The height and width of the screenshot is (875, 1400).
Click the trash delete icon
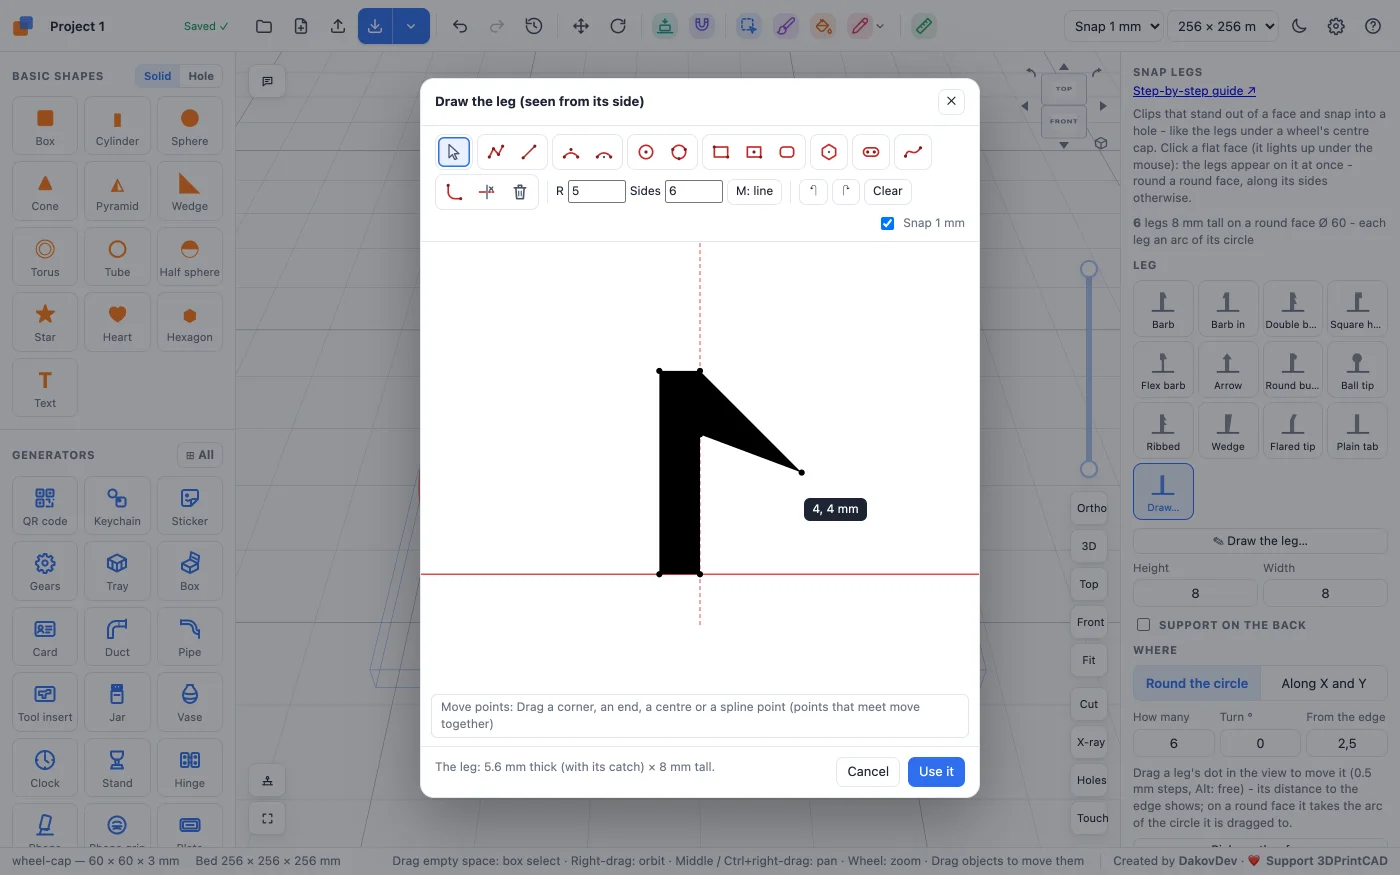(520, 192)
